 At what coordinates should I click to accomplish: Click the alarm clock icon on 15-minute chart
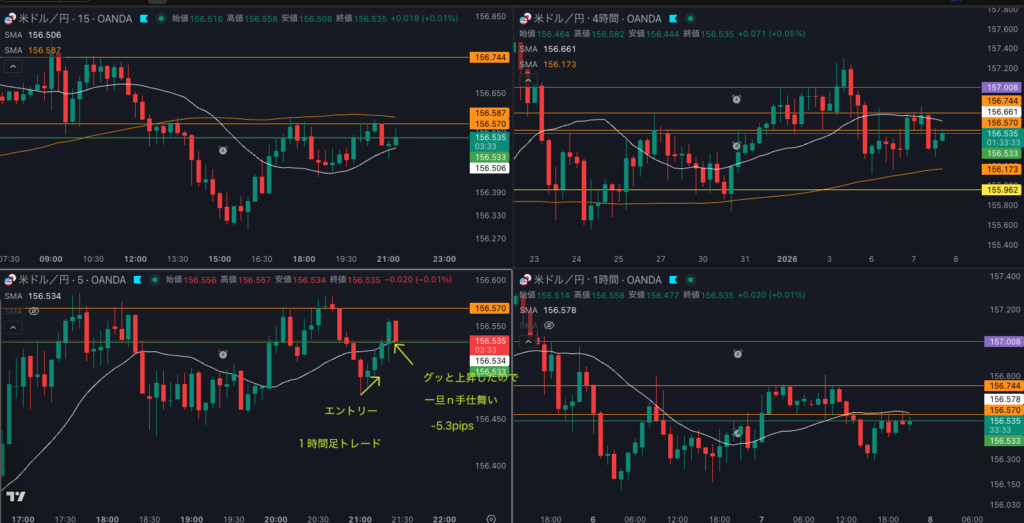click(223, 149)
